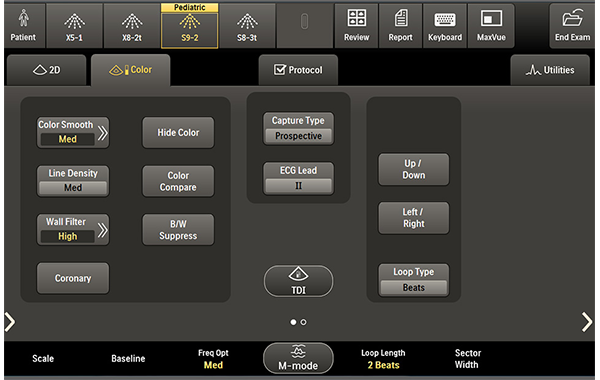Image resolution: width=600 pixels, height=380 pixels.
Task: Activate the M-mode button
Action: [x=298, y=358]
